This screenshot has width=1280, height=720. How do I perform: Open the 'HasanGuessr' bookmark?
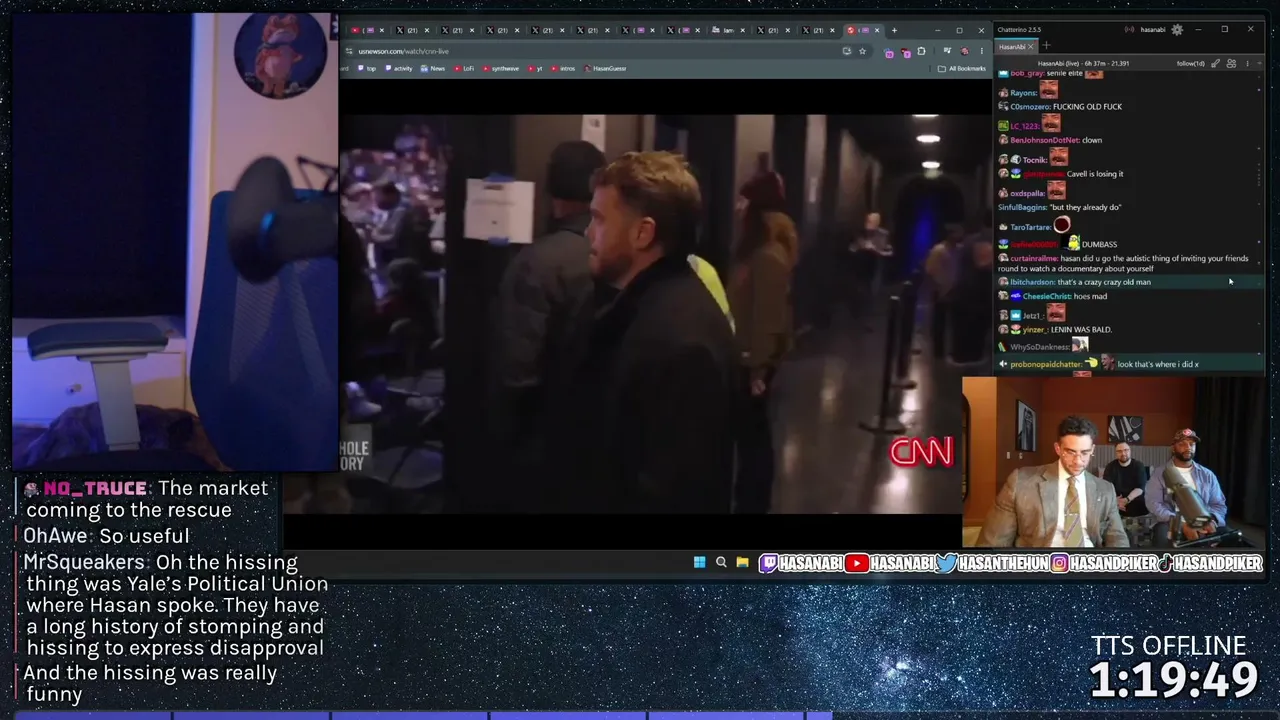[605, 68]
